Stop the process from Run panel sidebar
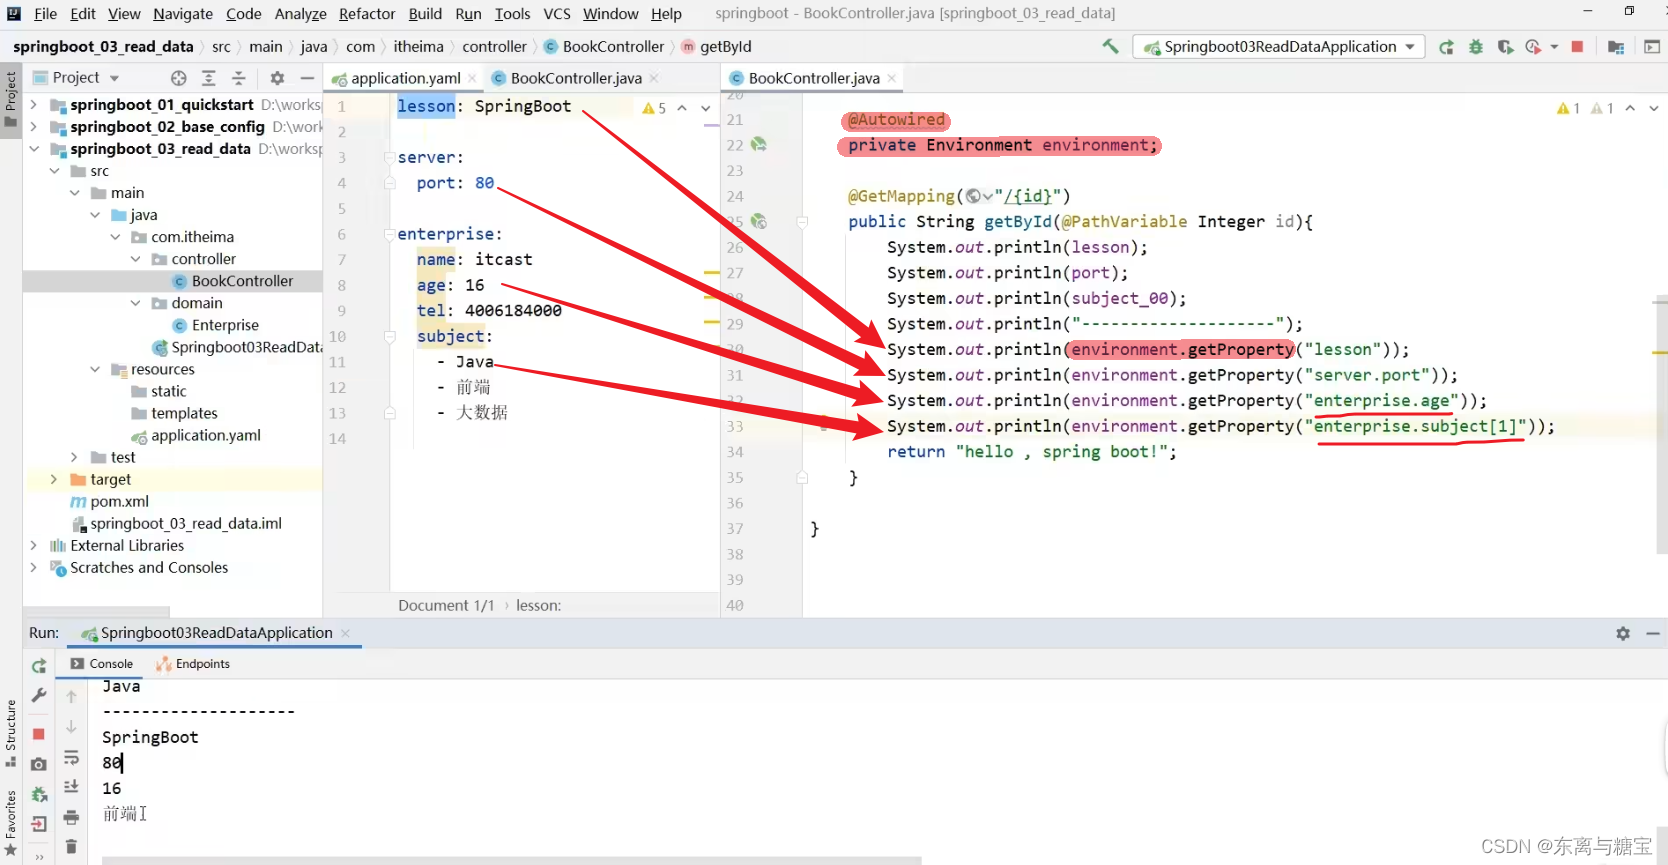The height and width of the screenshot is (865, 1668). pos(39,734)
